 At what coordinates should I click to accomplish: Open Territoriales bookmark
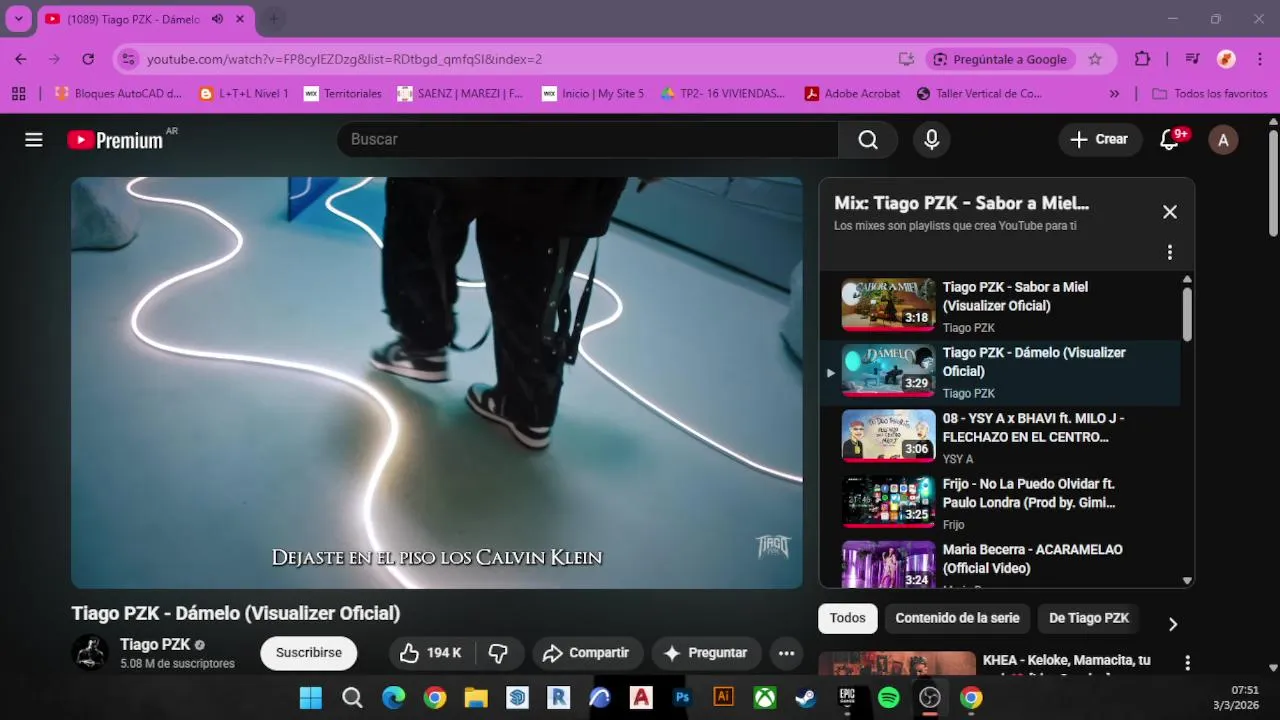[343, 94]
